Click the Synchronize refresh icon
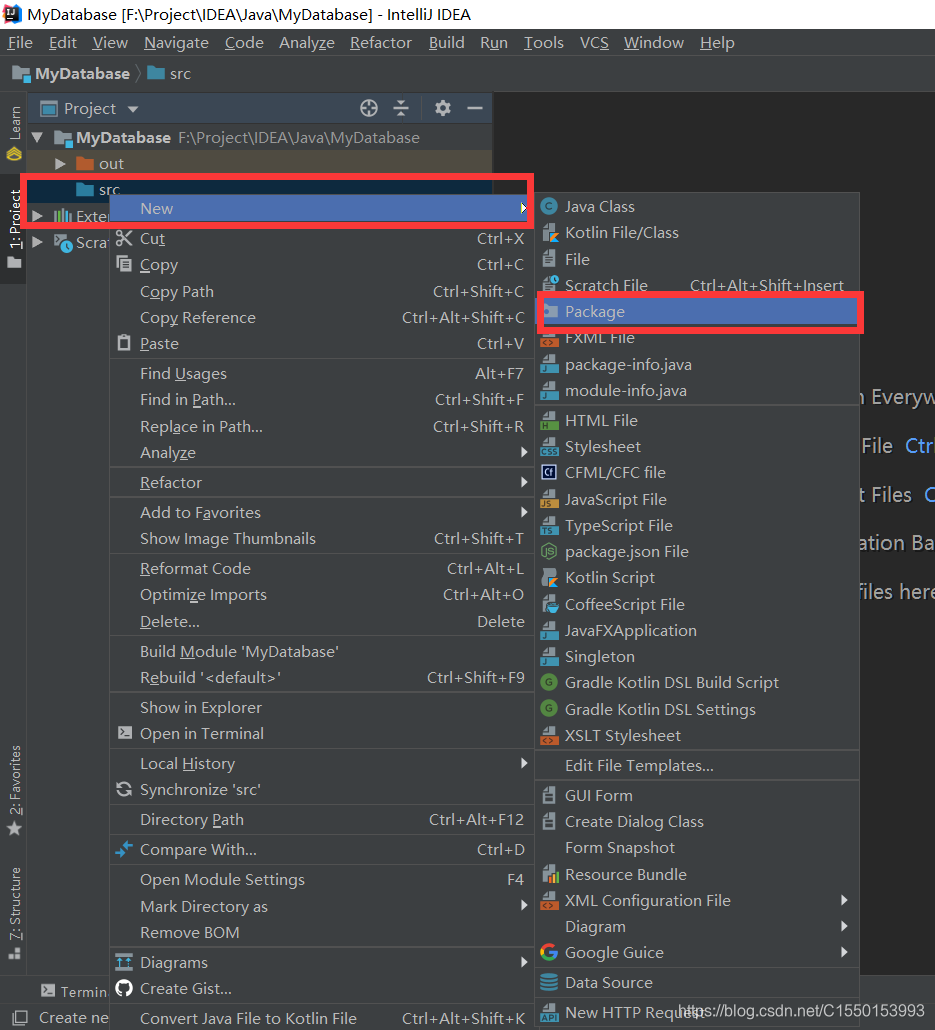This screenshot has height=1030, width=935. [x=124, y=790]
